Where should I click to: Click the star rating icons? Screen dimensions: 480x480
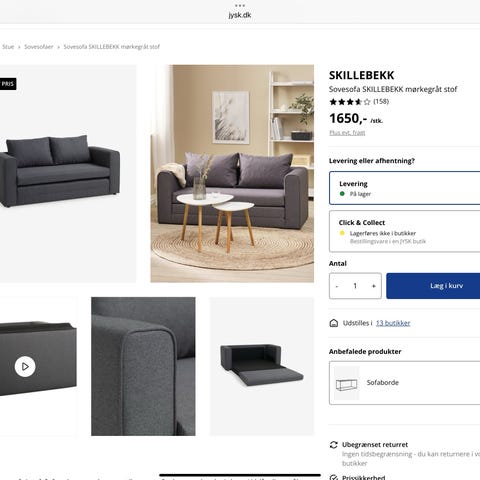tap(350, 102)
